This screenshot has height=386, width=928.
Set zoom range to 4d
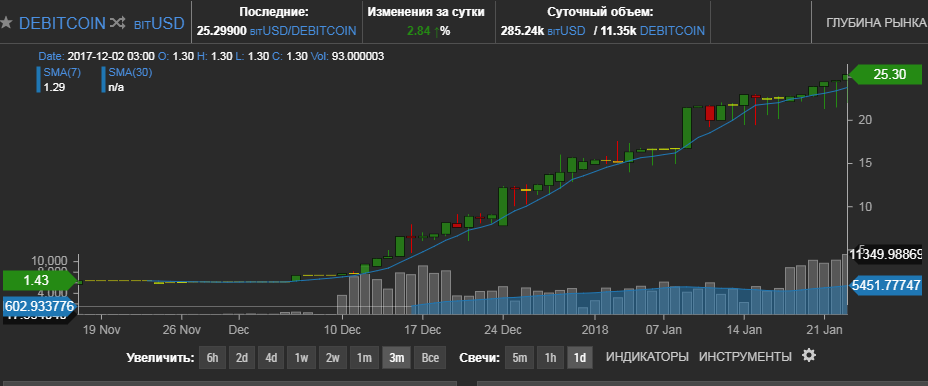271,358
